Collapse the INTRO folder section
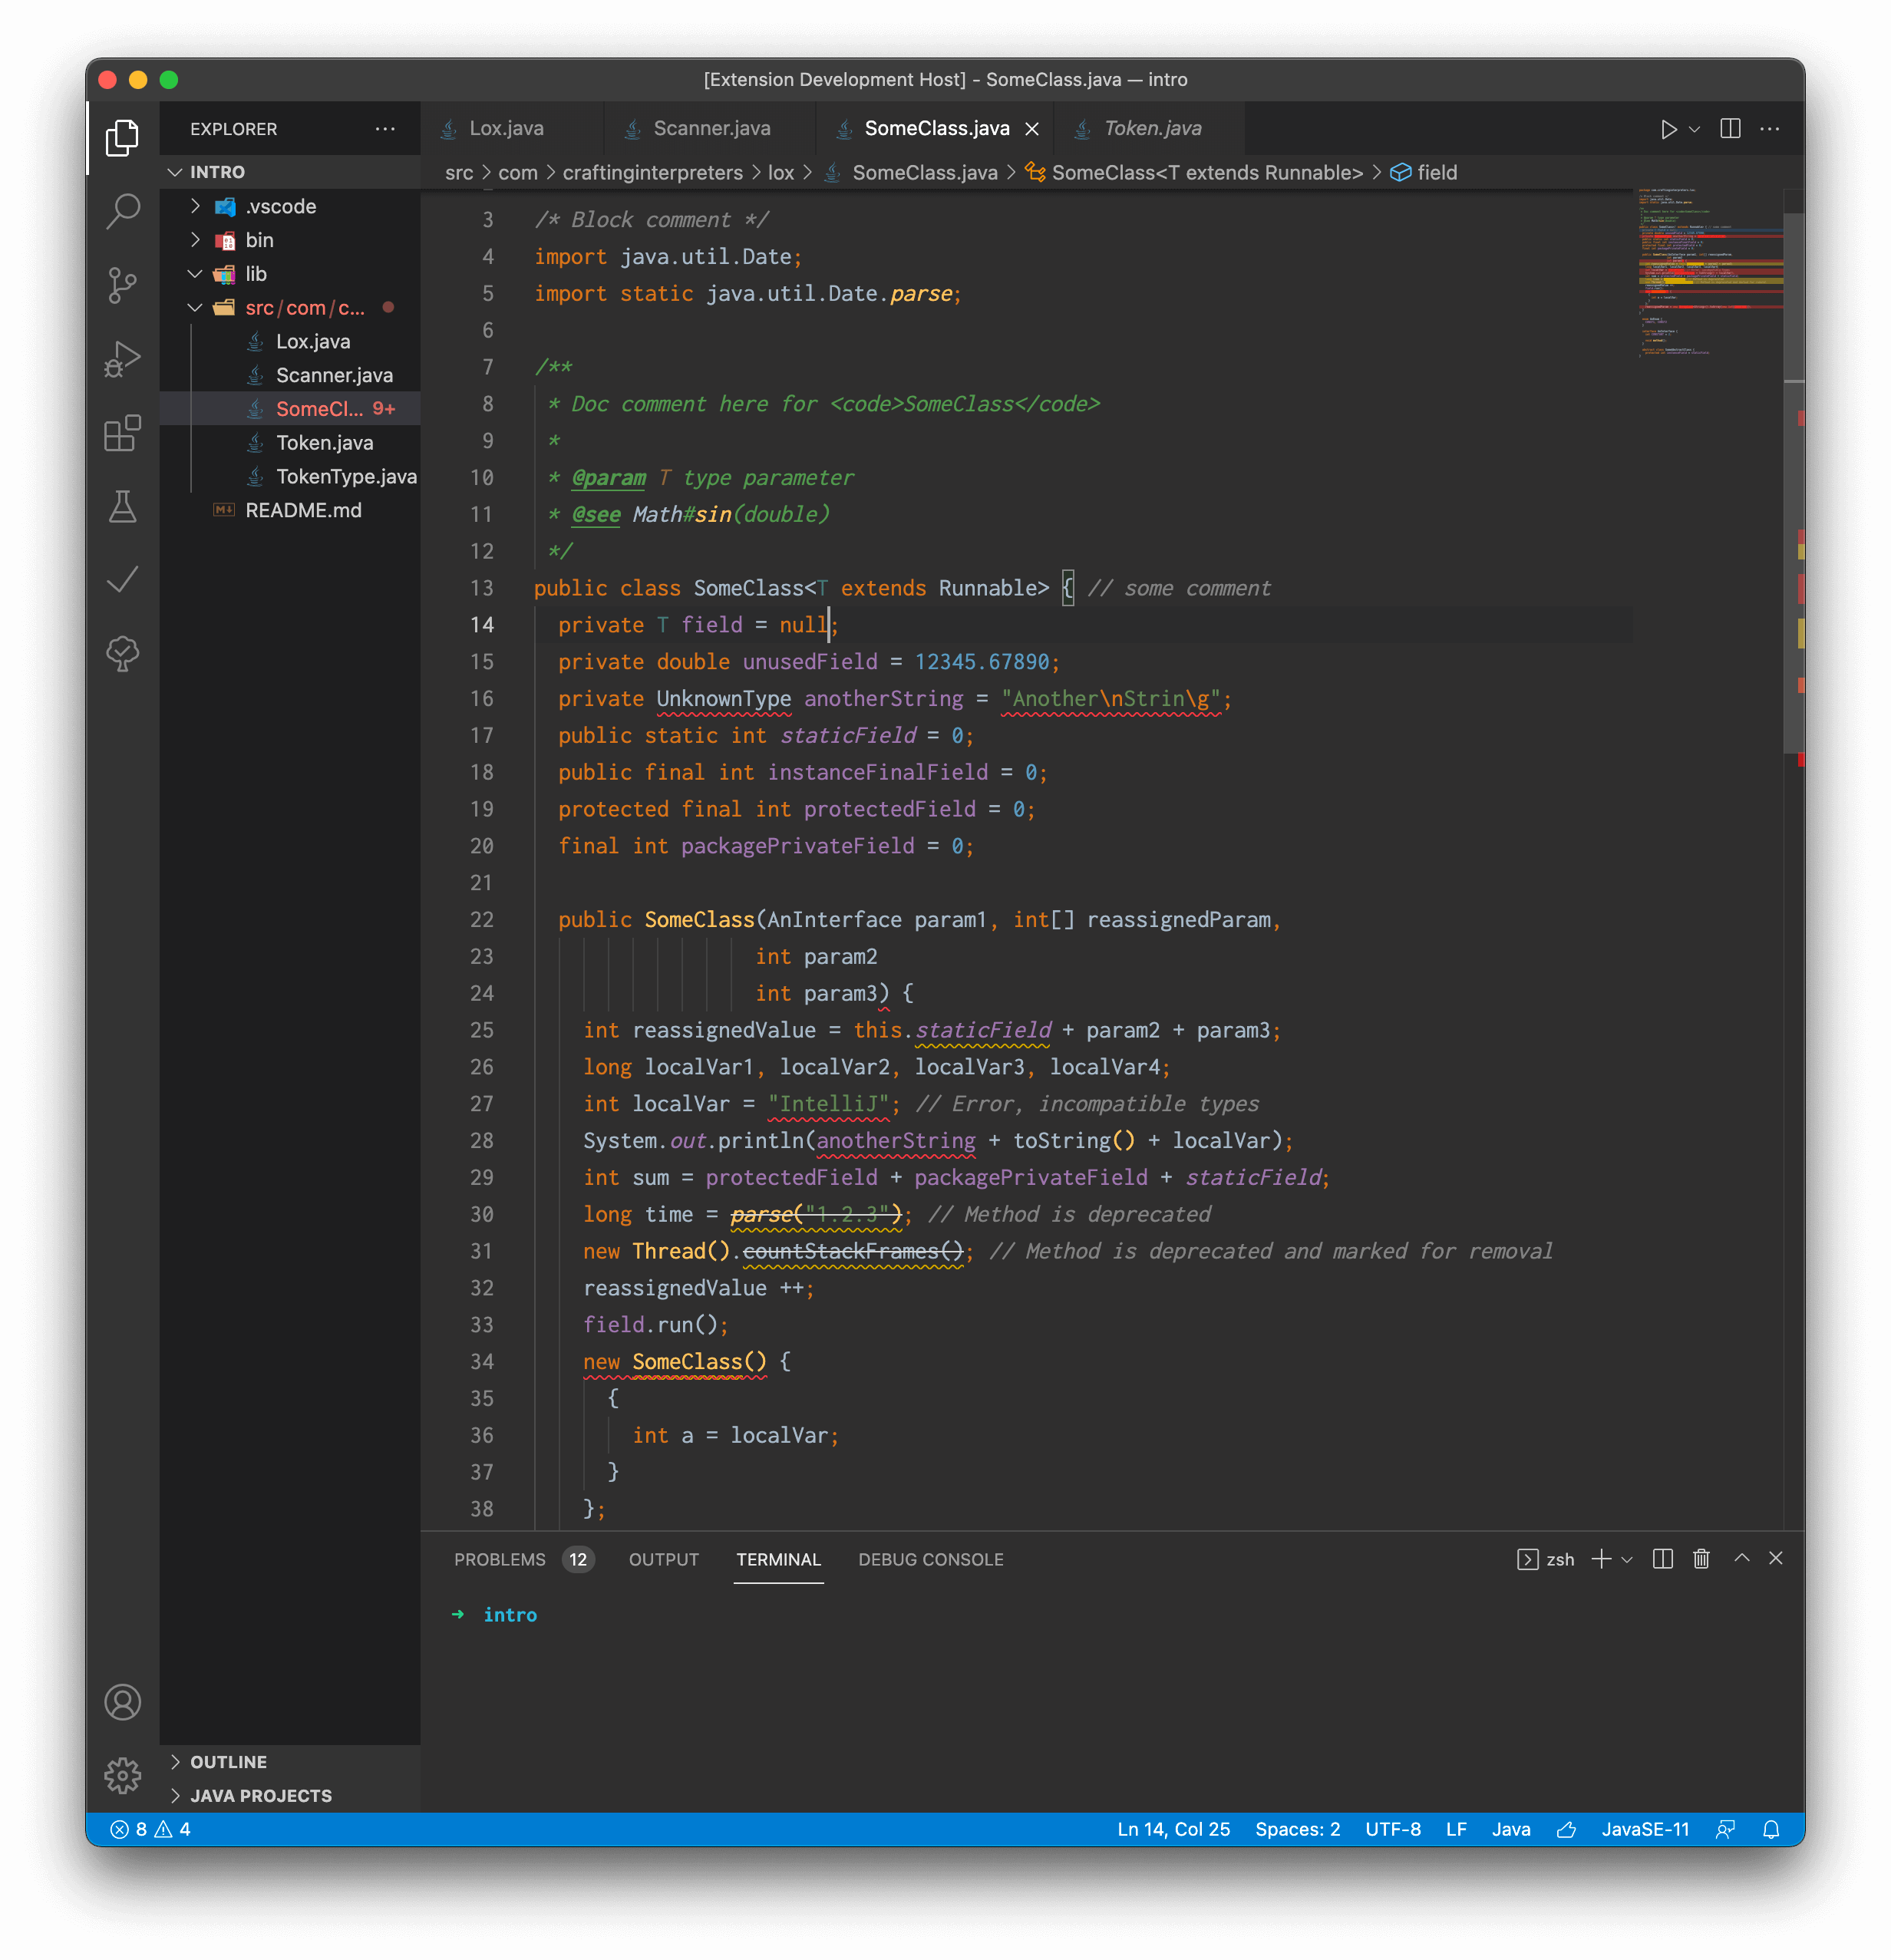Image resolution: width=1891 pixels, height=1960 pixels. pyautogui.click(x=290, y=172)
